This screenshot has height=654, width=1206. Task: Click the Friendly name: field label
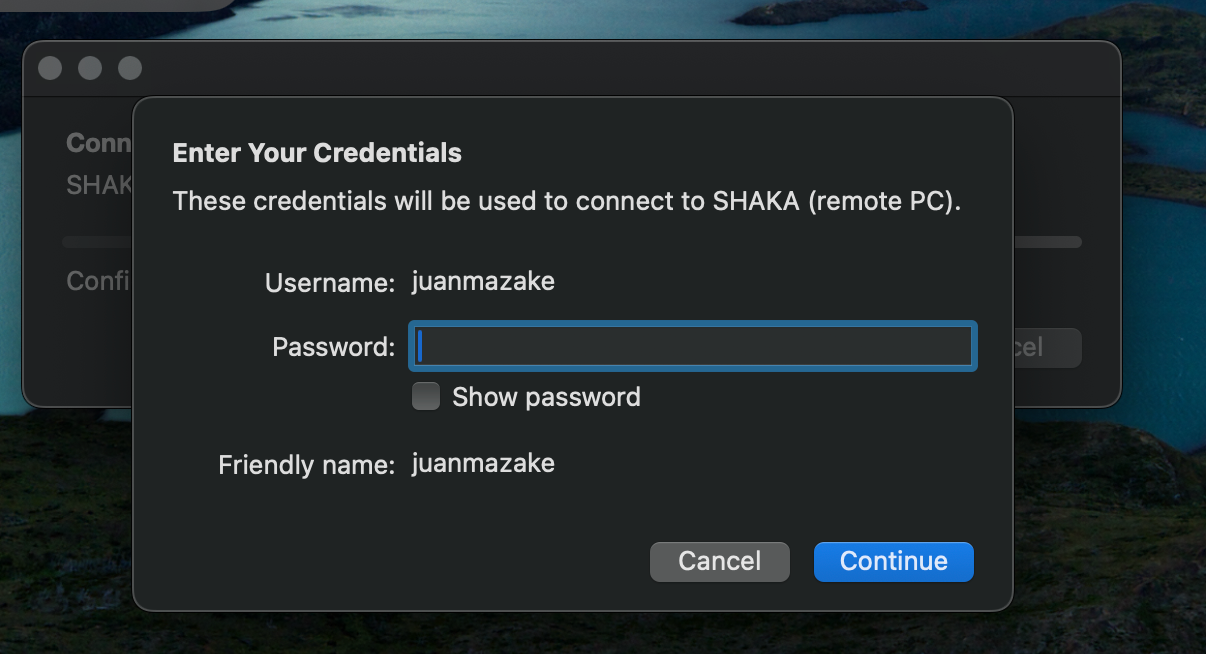[x=306, y=465]
